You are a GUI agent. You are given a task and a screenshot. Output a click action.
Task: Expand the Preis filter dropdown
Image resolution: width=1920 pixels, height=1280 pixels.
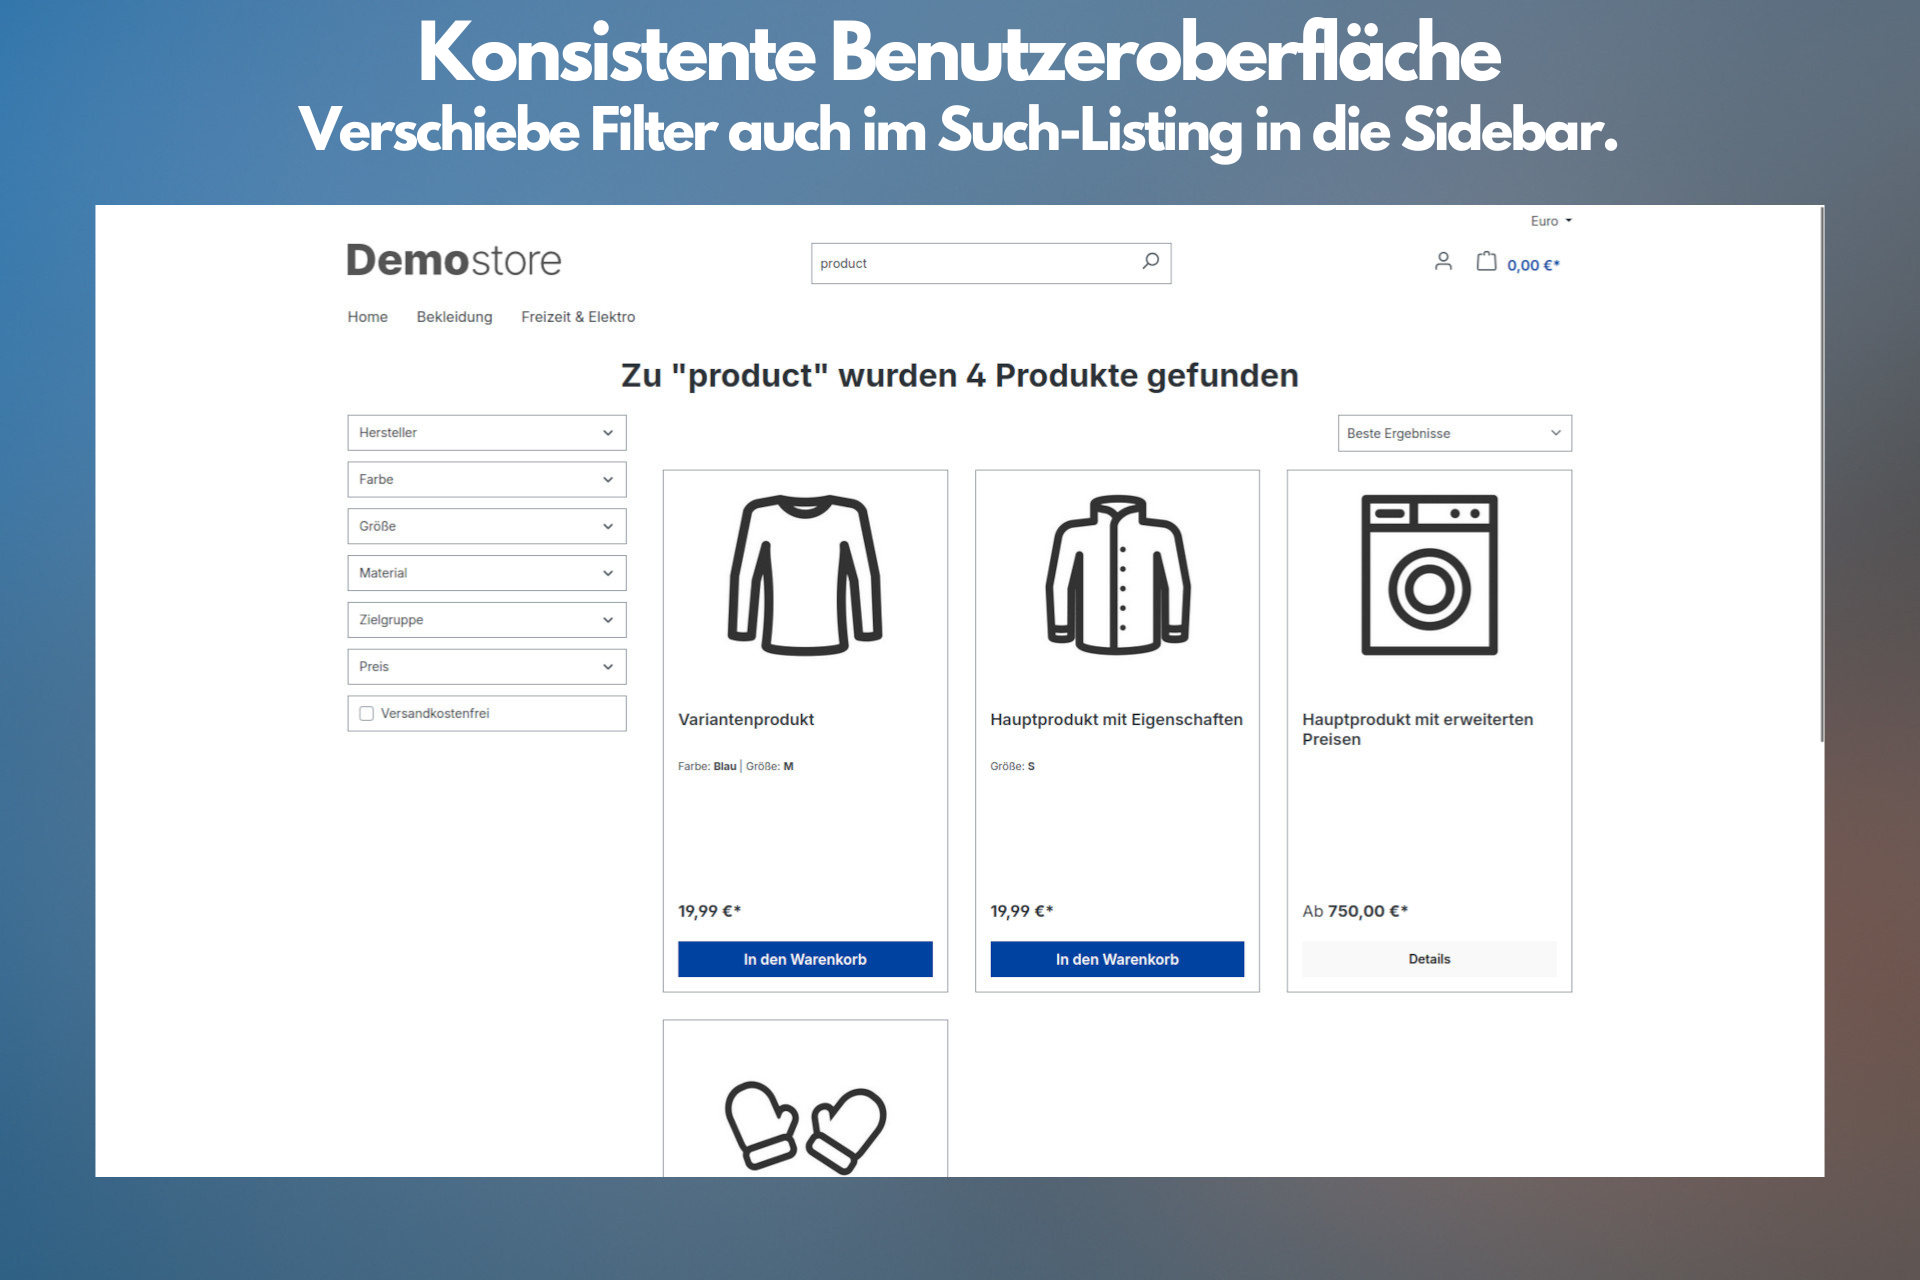(487, 667)
